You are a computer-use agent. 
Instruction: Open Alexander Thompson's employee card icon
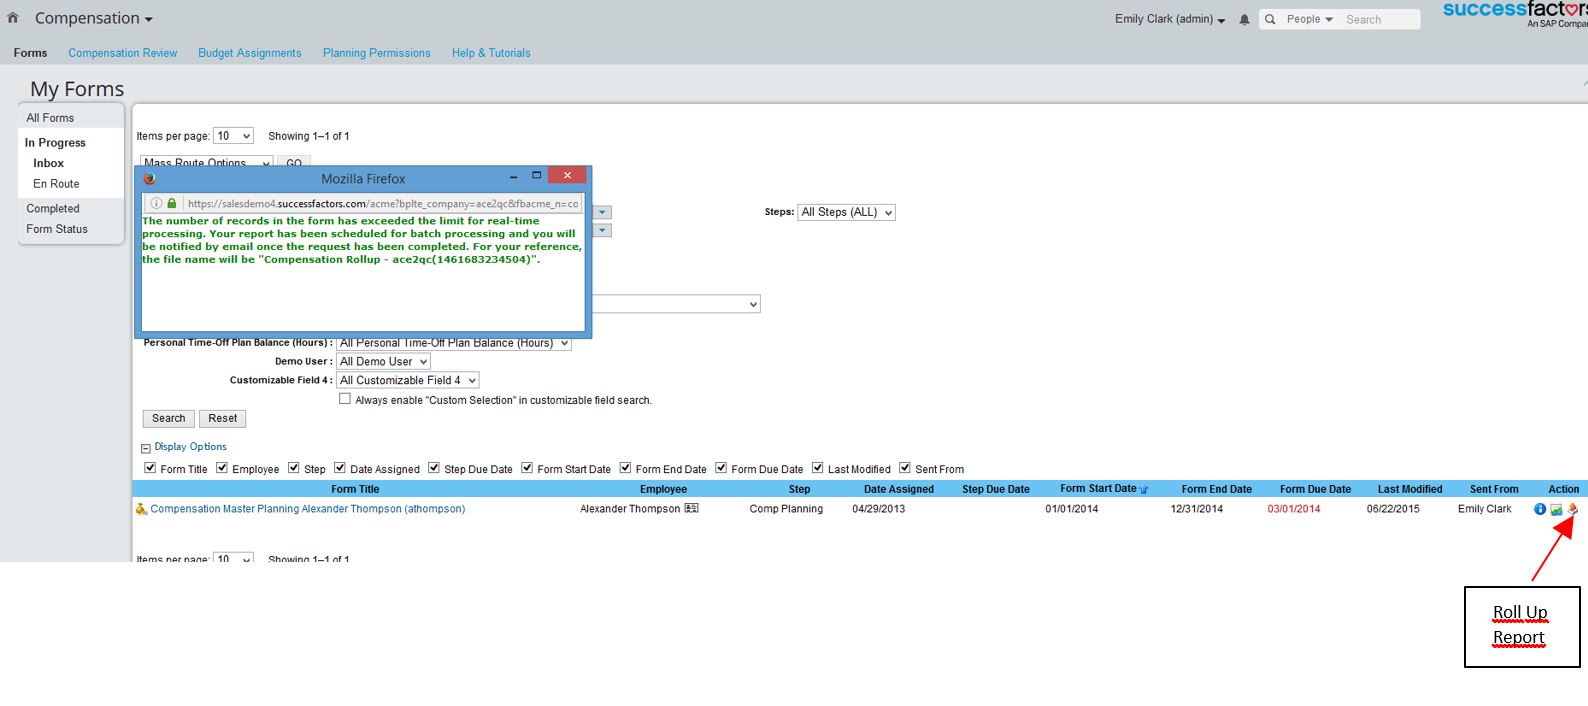[x=691, y=509]
